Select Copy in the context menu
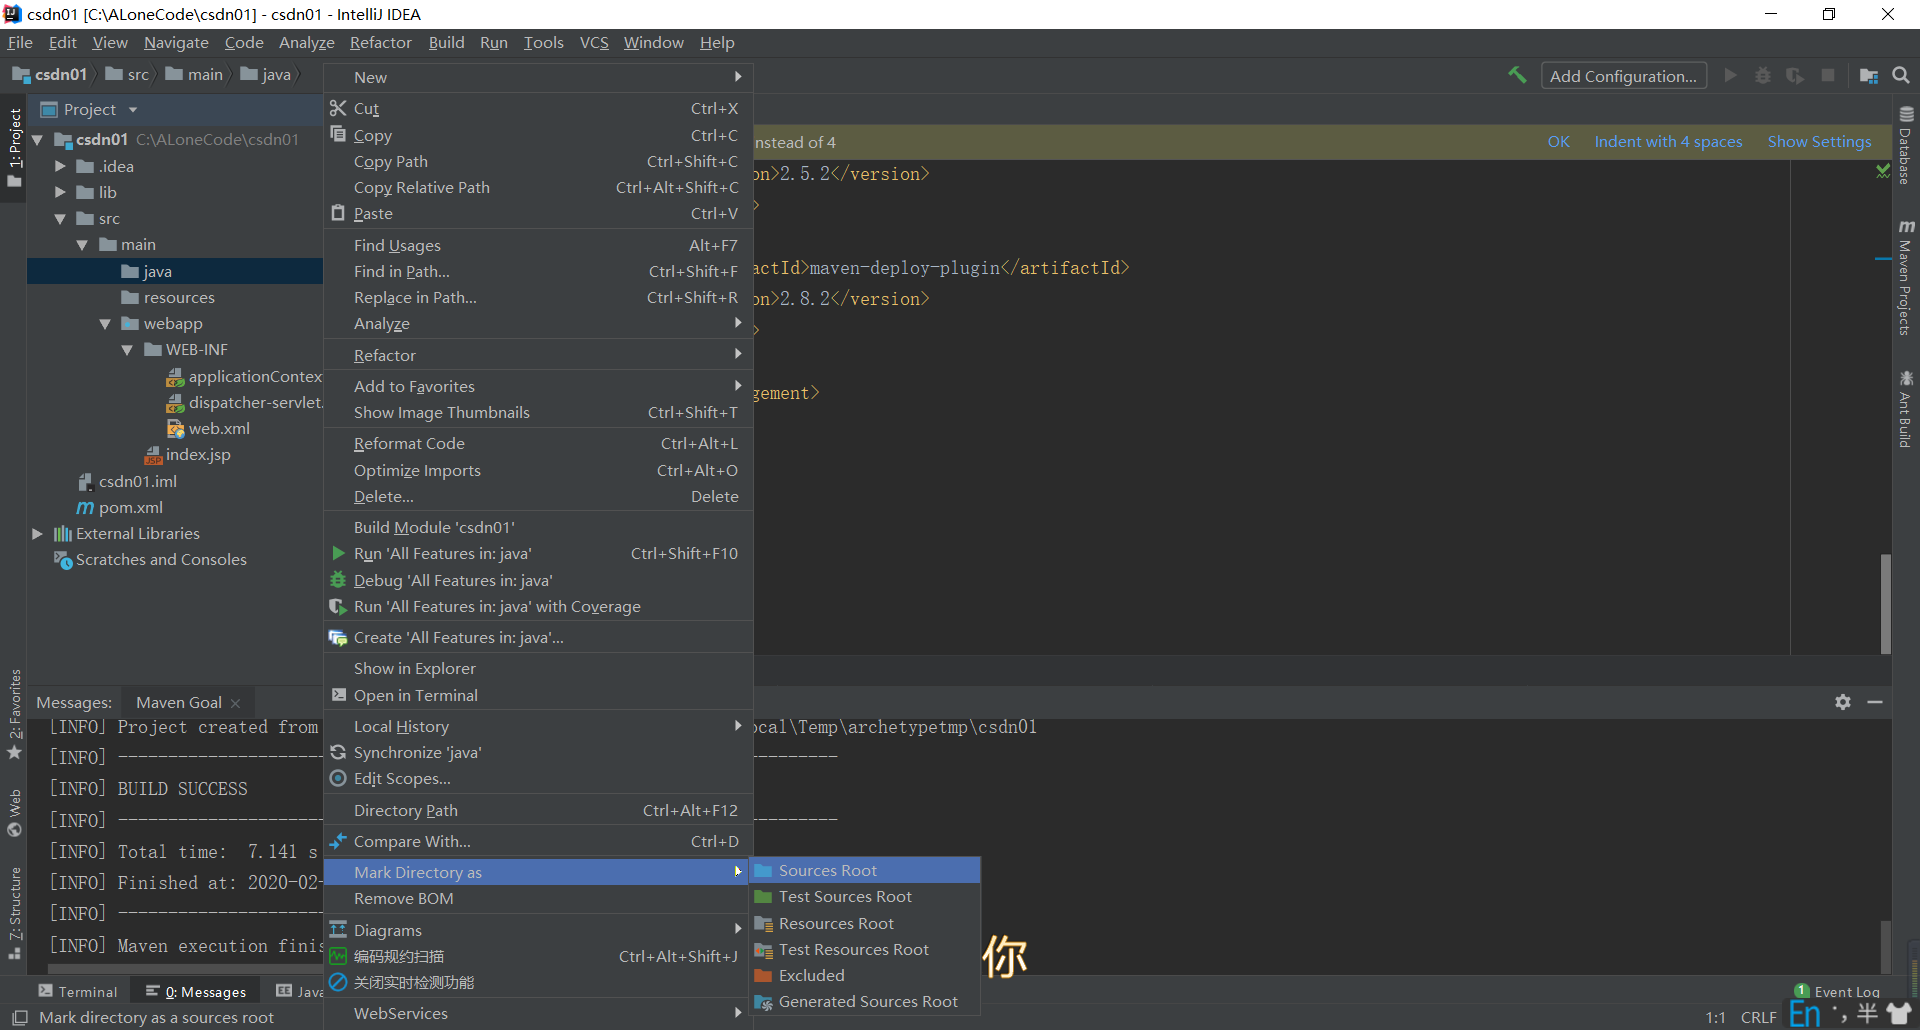This screenshot has width=1920, height=1030. pyautogui.click(x=538, y=135)
